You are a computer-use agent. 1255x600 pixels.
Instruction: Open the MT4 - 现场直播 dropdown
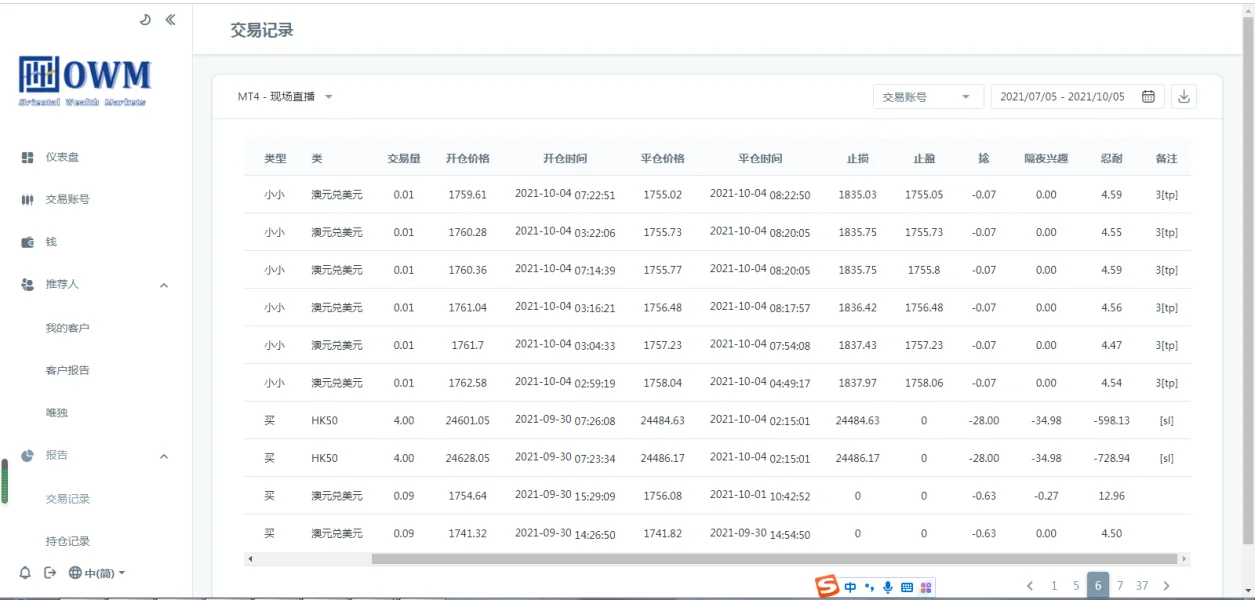(x=285, y=97)
